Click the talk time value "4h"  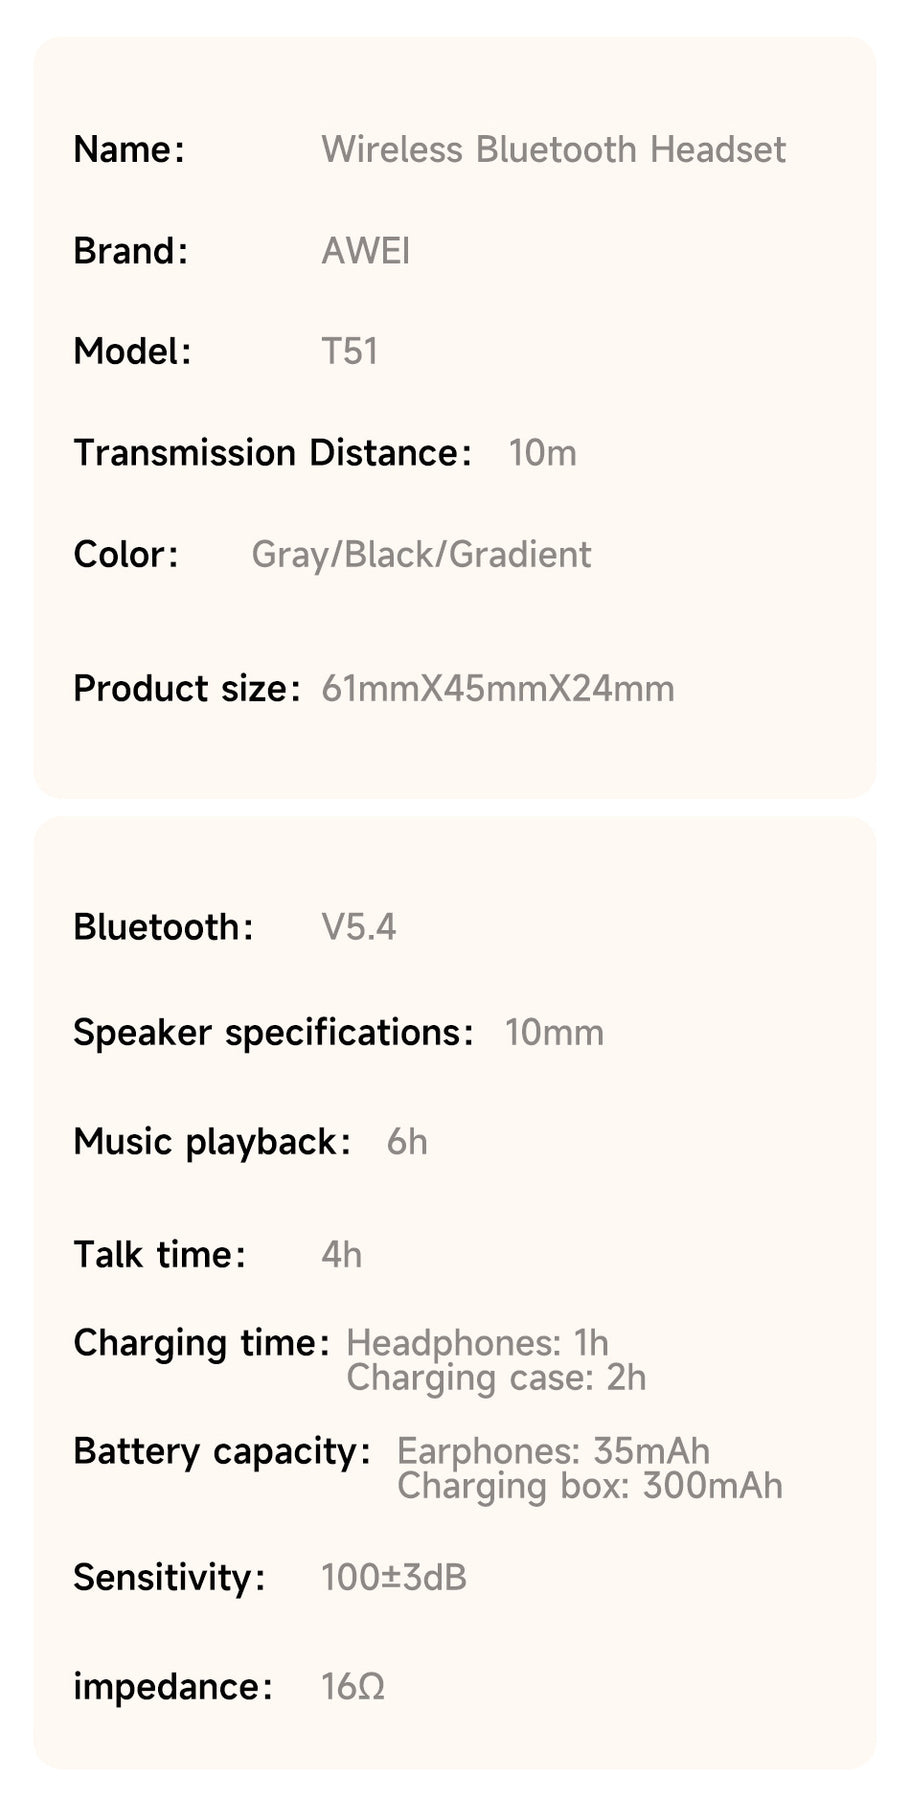pos(342,1255)
